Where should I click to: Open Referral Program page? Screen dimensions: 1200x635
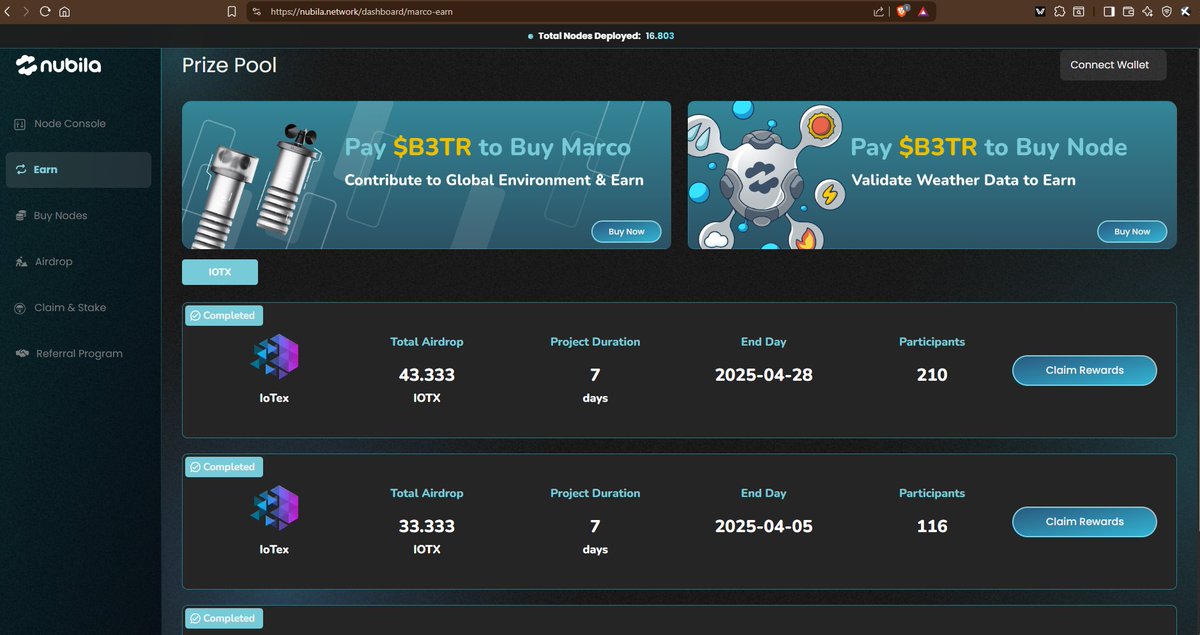click(x=78, y=354)
